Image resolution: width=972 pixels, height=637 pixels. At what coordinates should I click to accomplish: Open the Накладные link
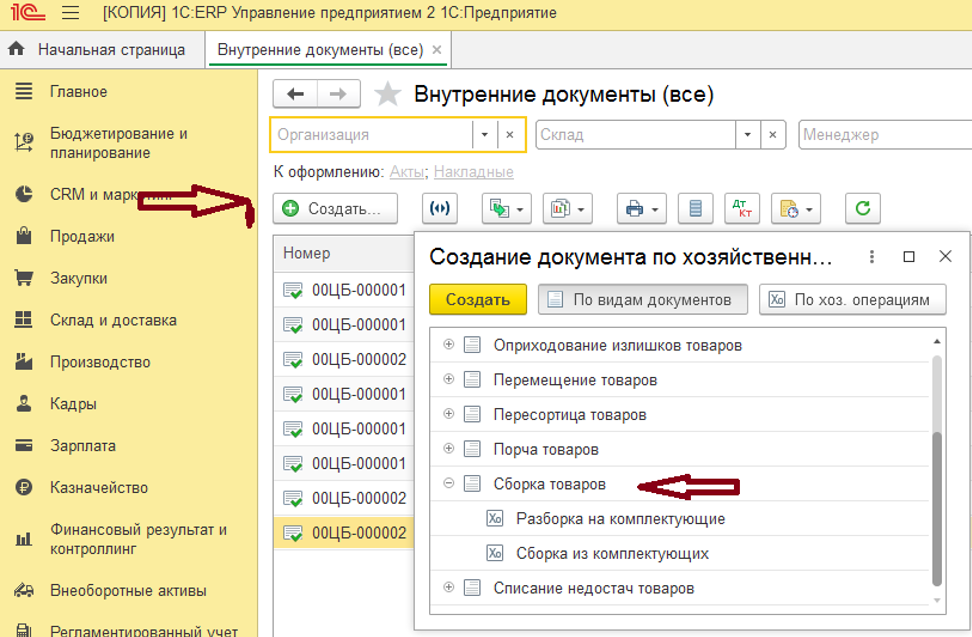pyautogui.click(x=474, y=172)
